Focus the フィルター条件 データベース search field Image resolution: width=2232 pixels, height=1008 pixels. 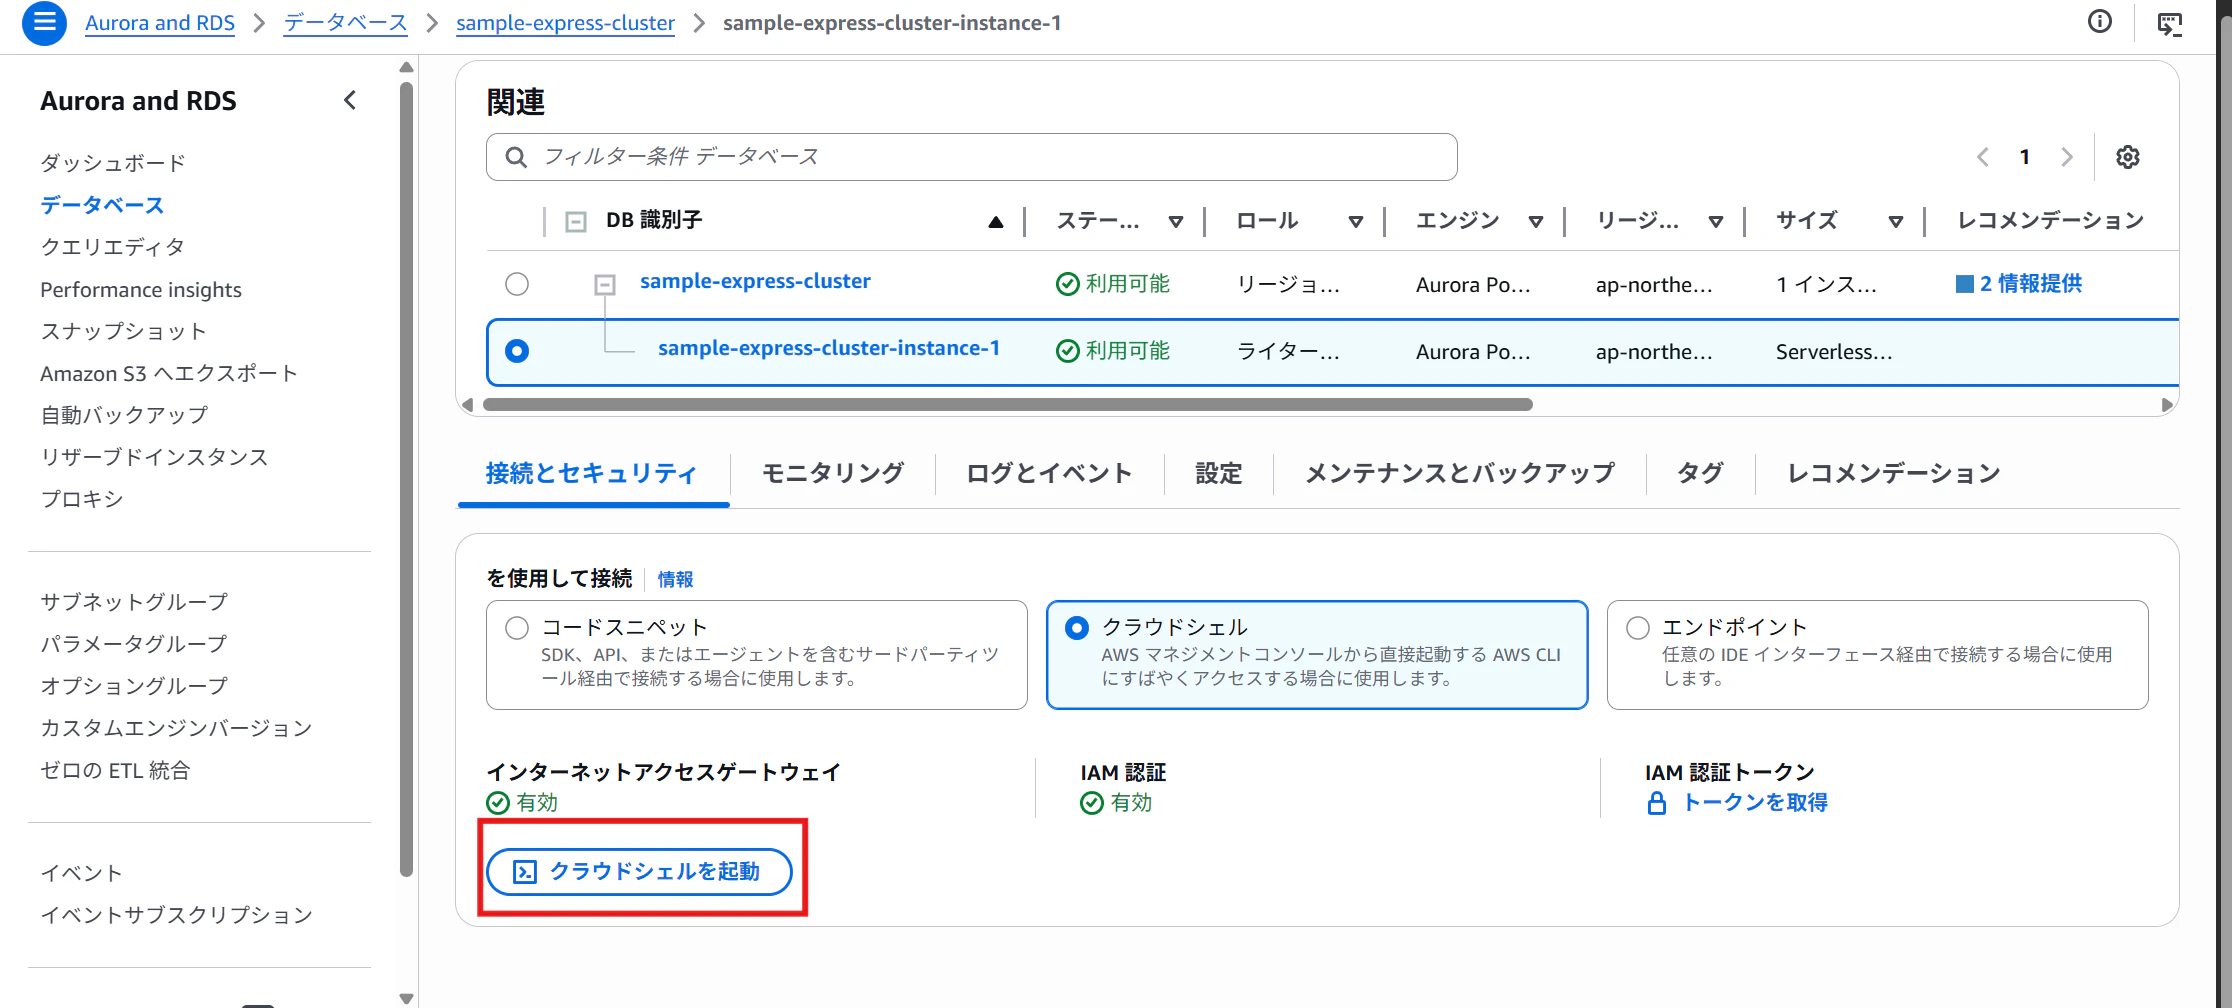972,157
